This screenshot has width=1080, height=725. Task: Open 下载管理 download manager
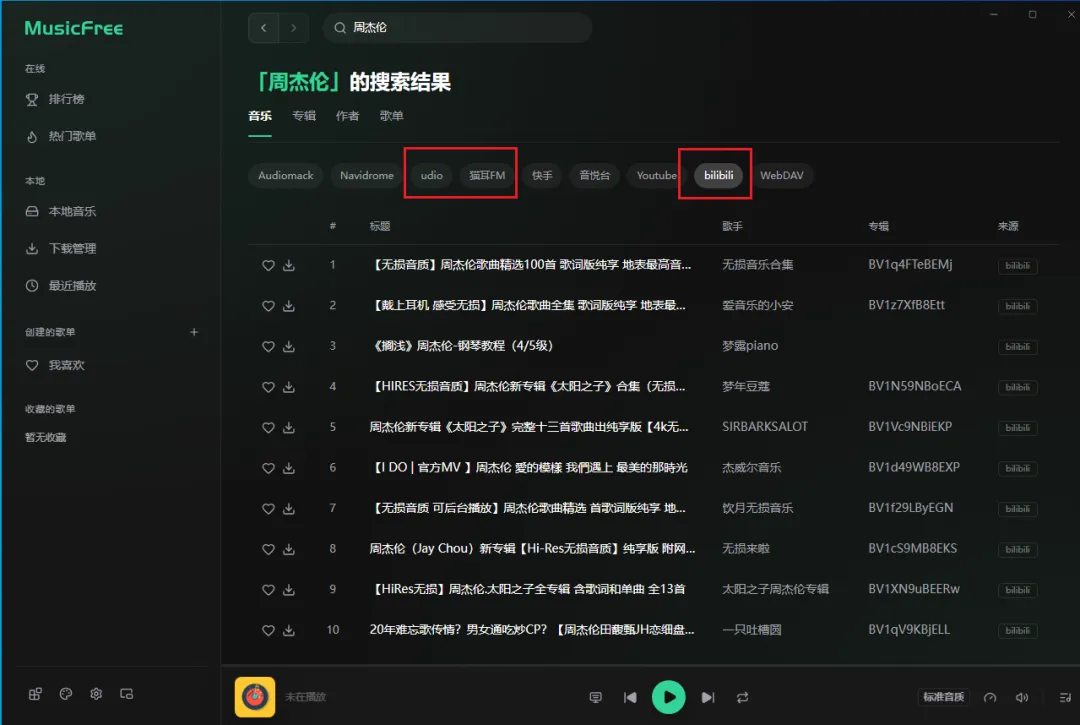click(61, 249)
